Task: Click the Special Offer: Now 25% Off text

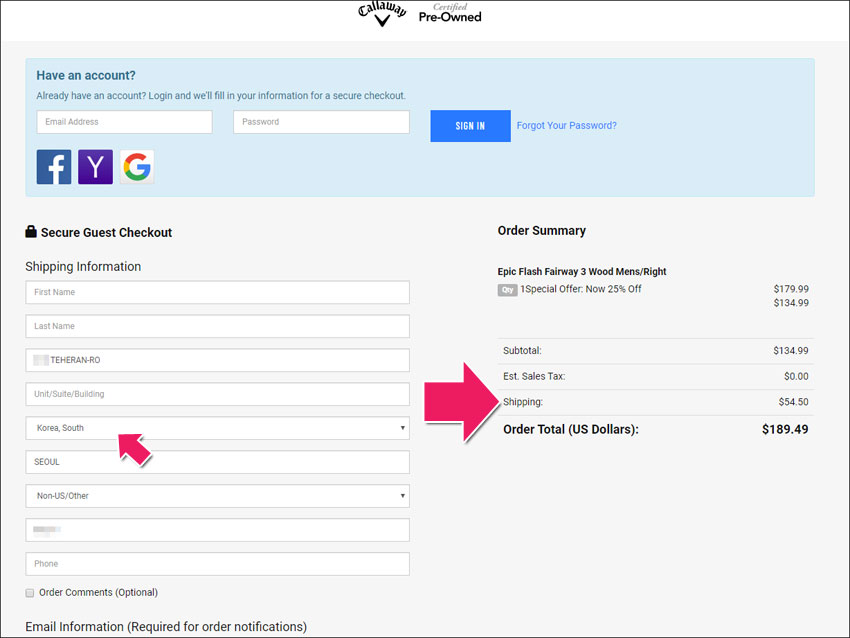Action: tap(583, 289)
